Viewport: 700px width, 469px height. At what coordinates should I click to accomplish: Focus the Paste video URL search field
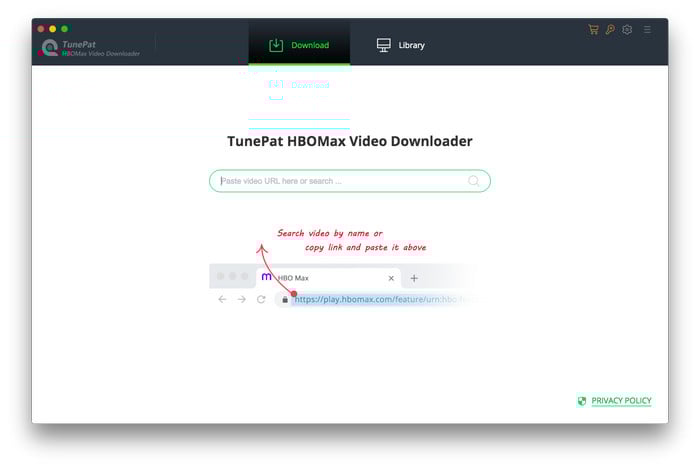(x=350, y=181)
